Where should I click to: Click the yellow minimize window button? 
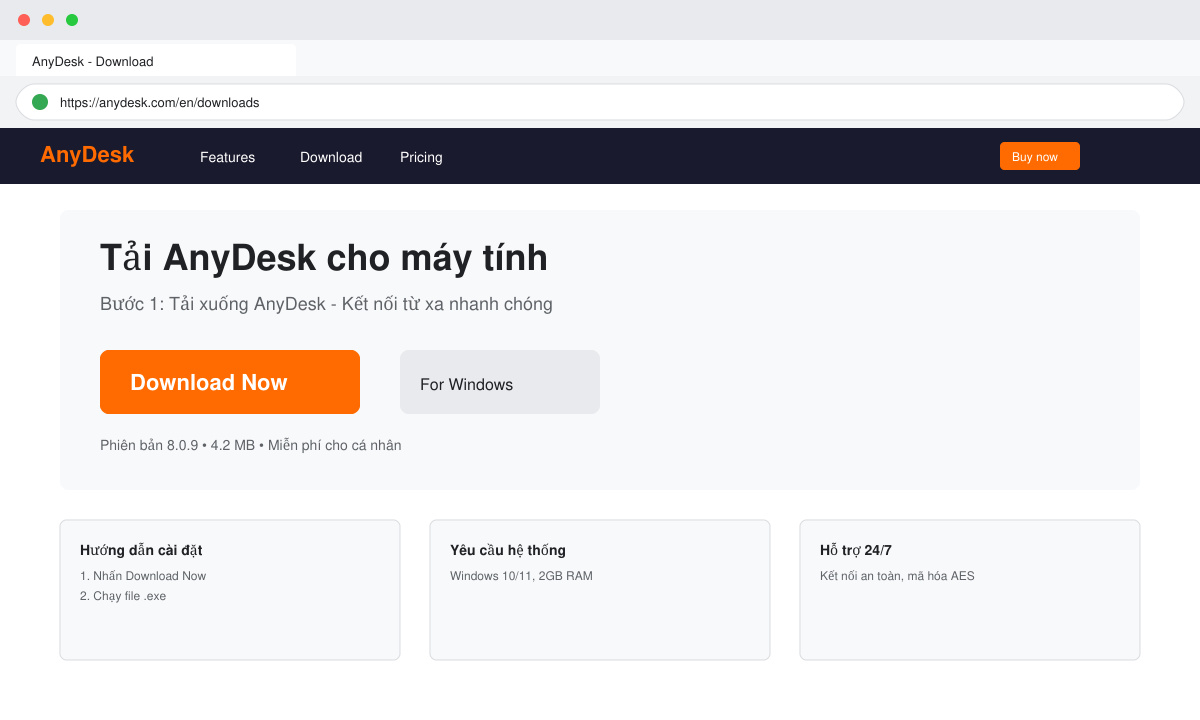point(48,20)
